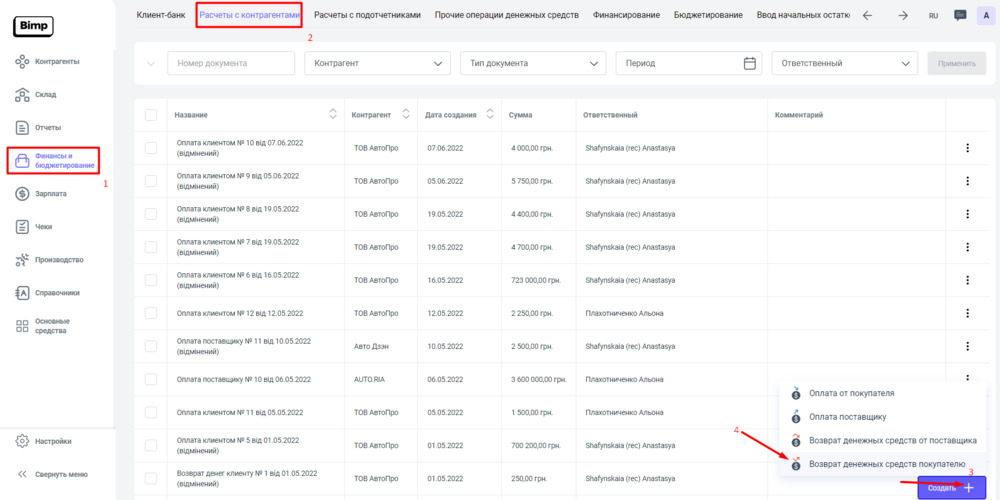Click the calendar icon in Период field
1000x500 pixels.
point(750,63)
